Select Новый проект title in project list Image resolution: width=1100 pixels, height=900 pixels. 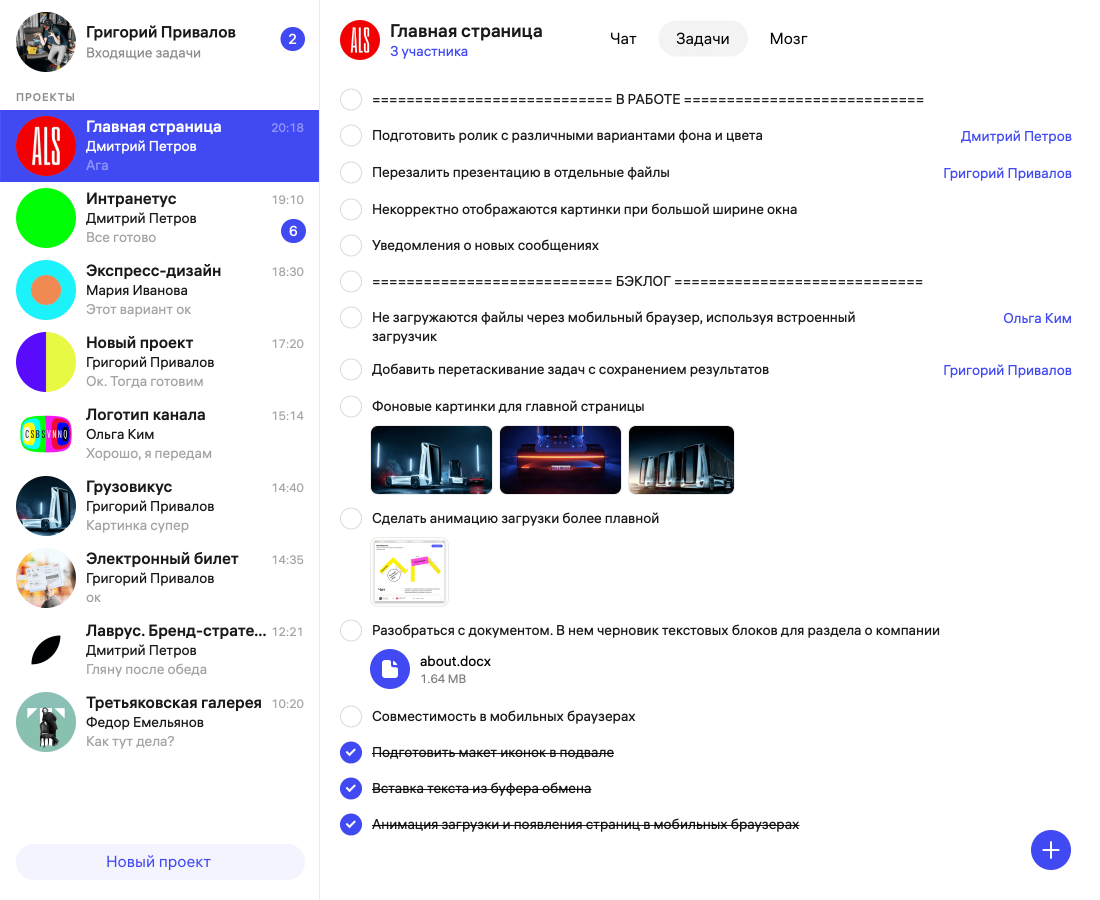click(140, 343)
